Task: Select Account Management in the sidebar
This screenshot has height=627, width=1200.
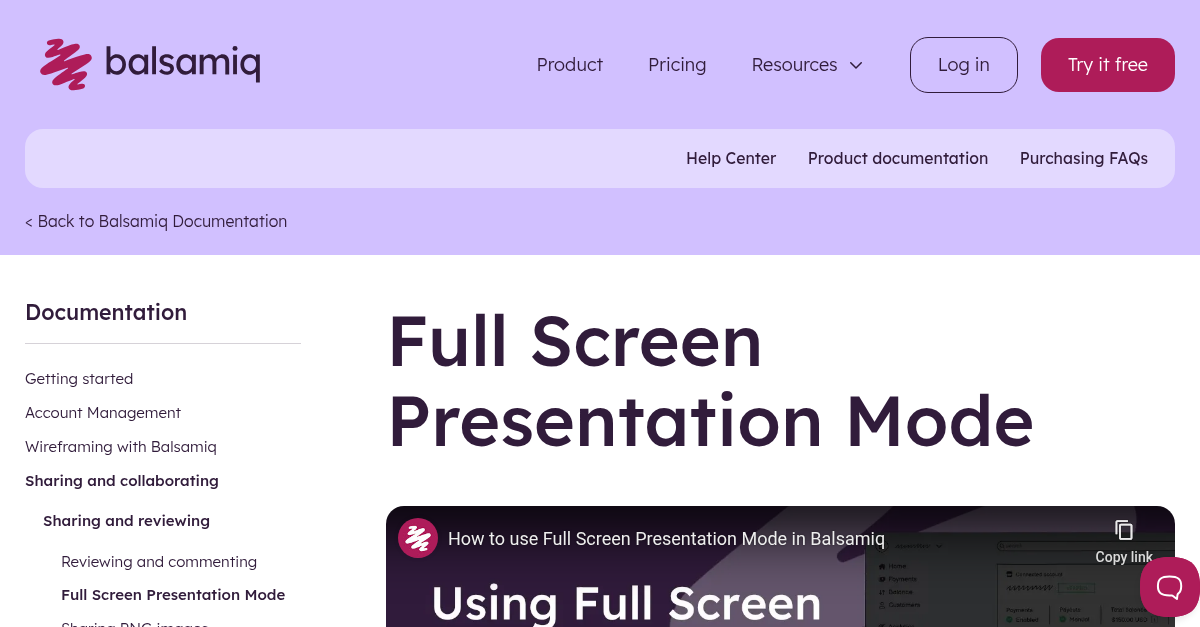Action: point(103,412)
